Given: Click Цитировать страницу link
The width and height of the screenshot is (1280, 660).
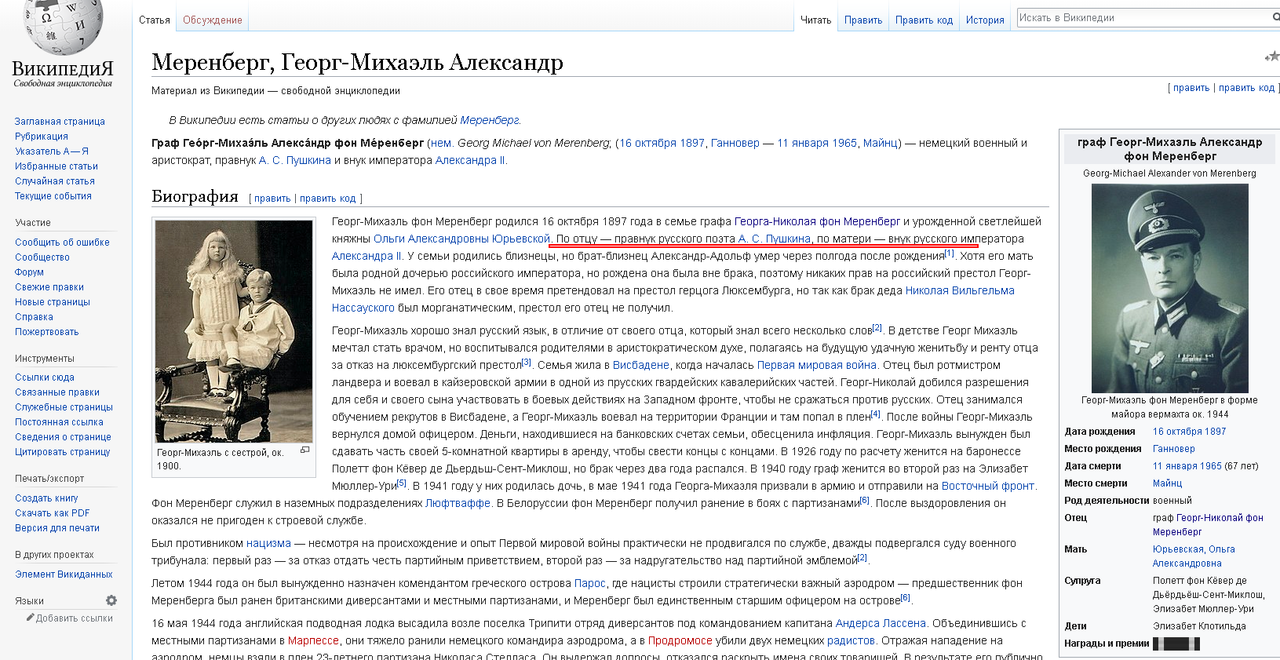Looking at the screenshot, I should pyautogui.click(x=62, y=452).
